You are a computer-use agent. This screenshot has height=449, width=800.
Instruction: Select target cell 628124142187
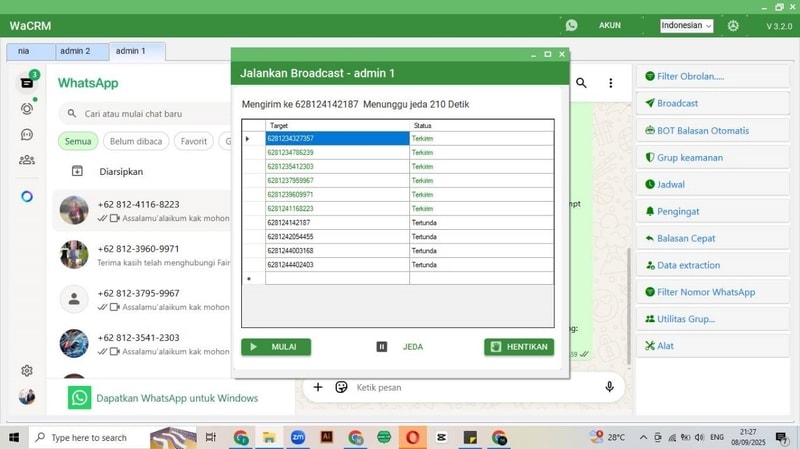point(337,222)
